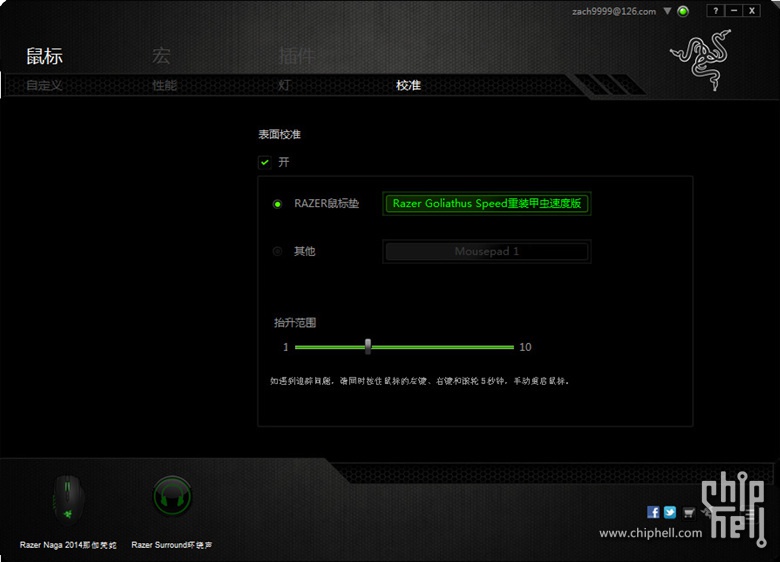780x562 pixels.
Task: Select the 其他 radio button
Action: click(x=278, y=252)
